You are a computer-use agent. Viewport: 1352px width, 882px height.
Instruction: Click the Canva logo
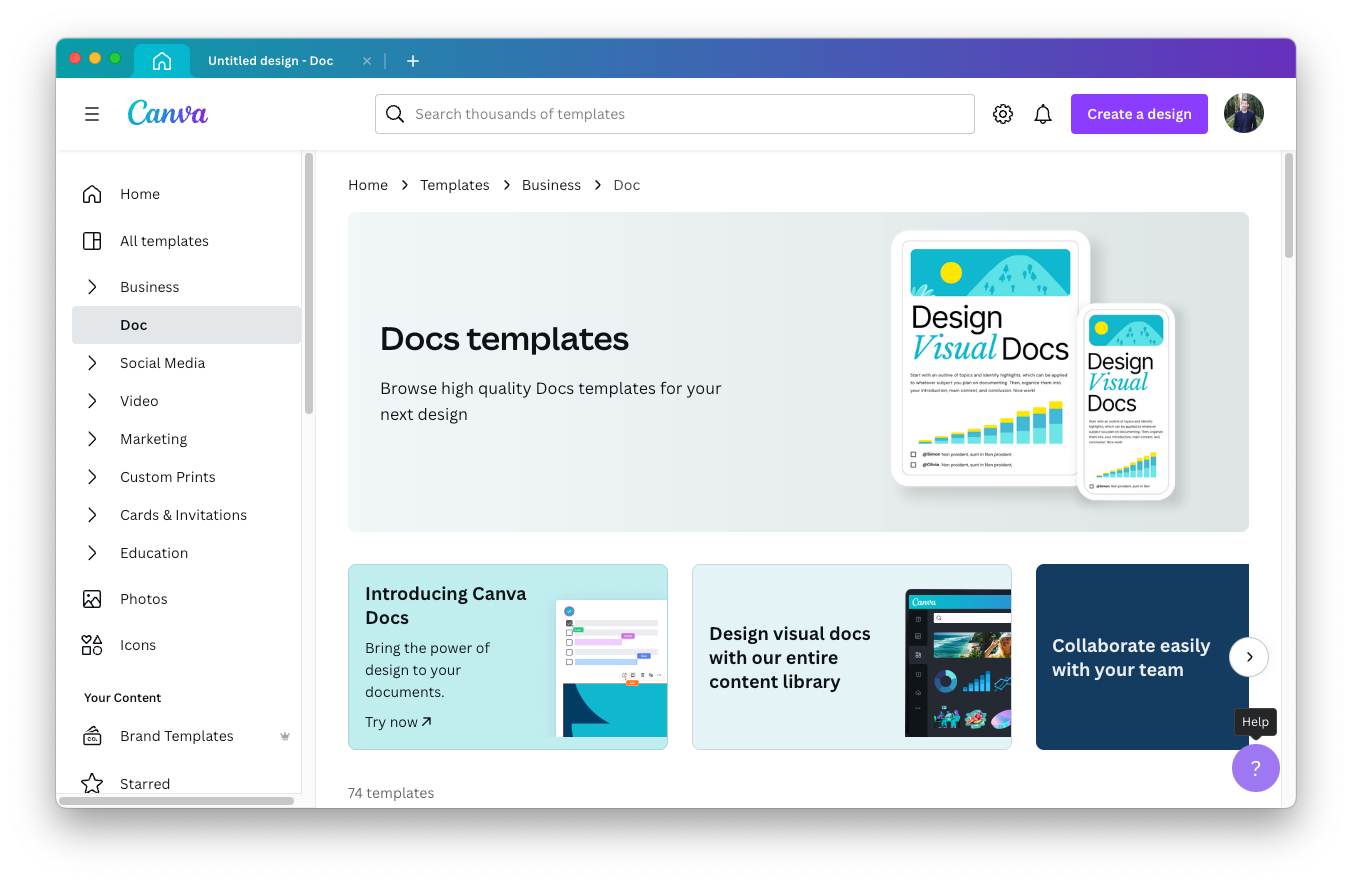168,113
